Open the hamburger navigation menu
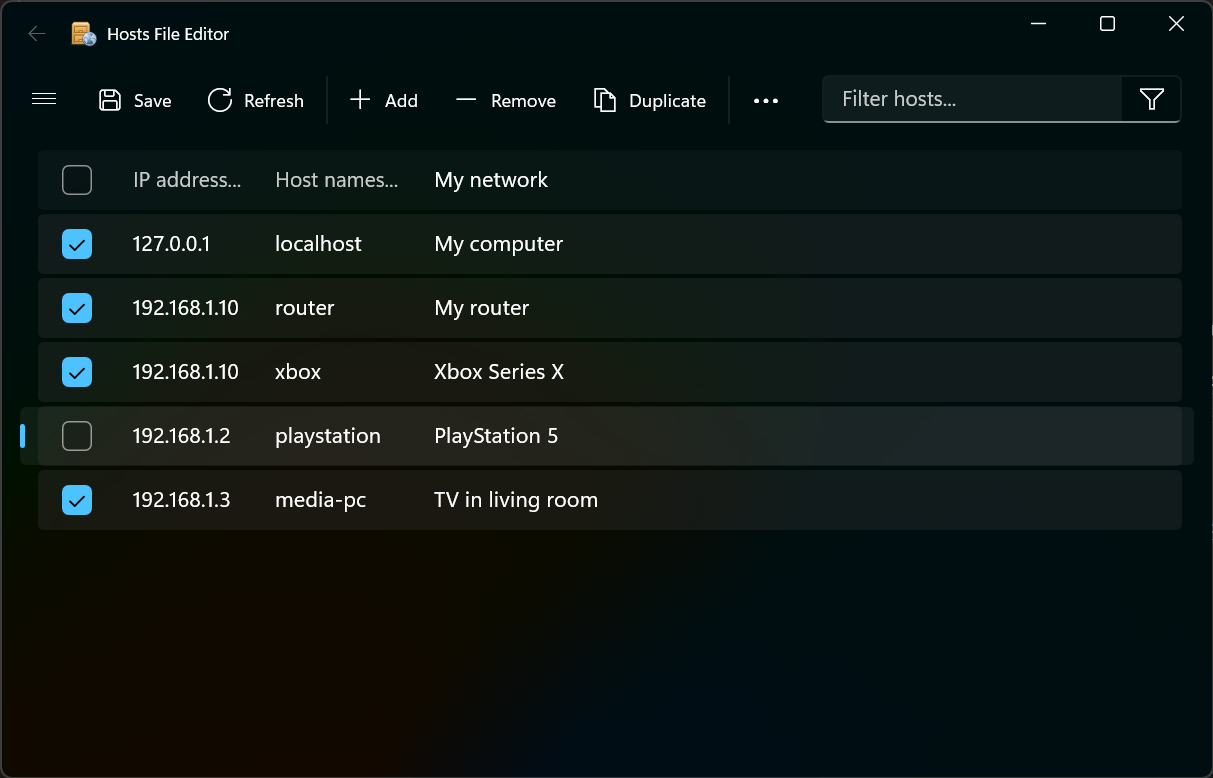The image size is (1213, 778). tap(44, 99)
